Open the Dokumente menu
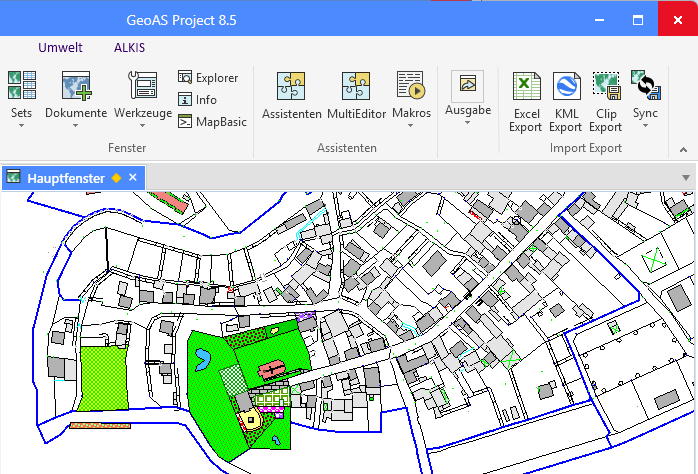 pos(76,96)
